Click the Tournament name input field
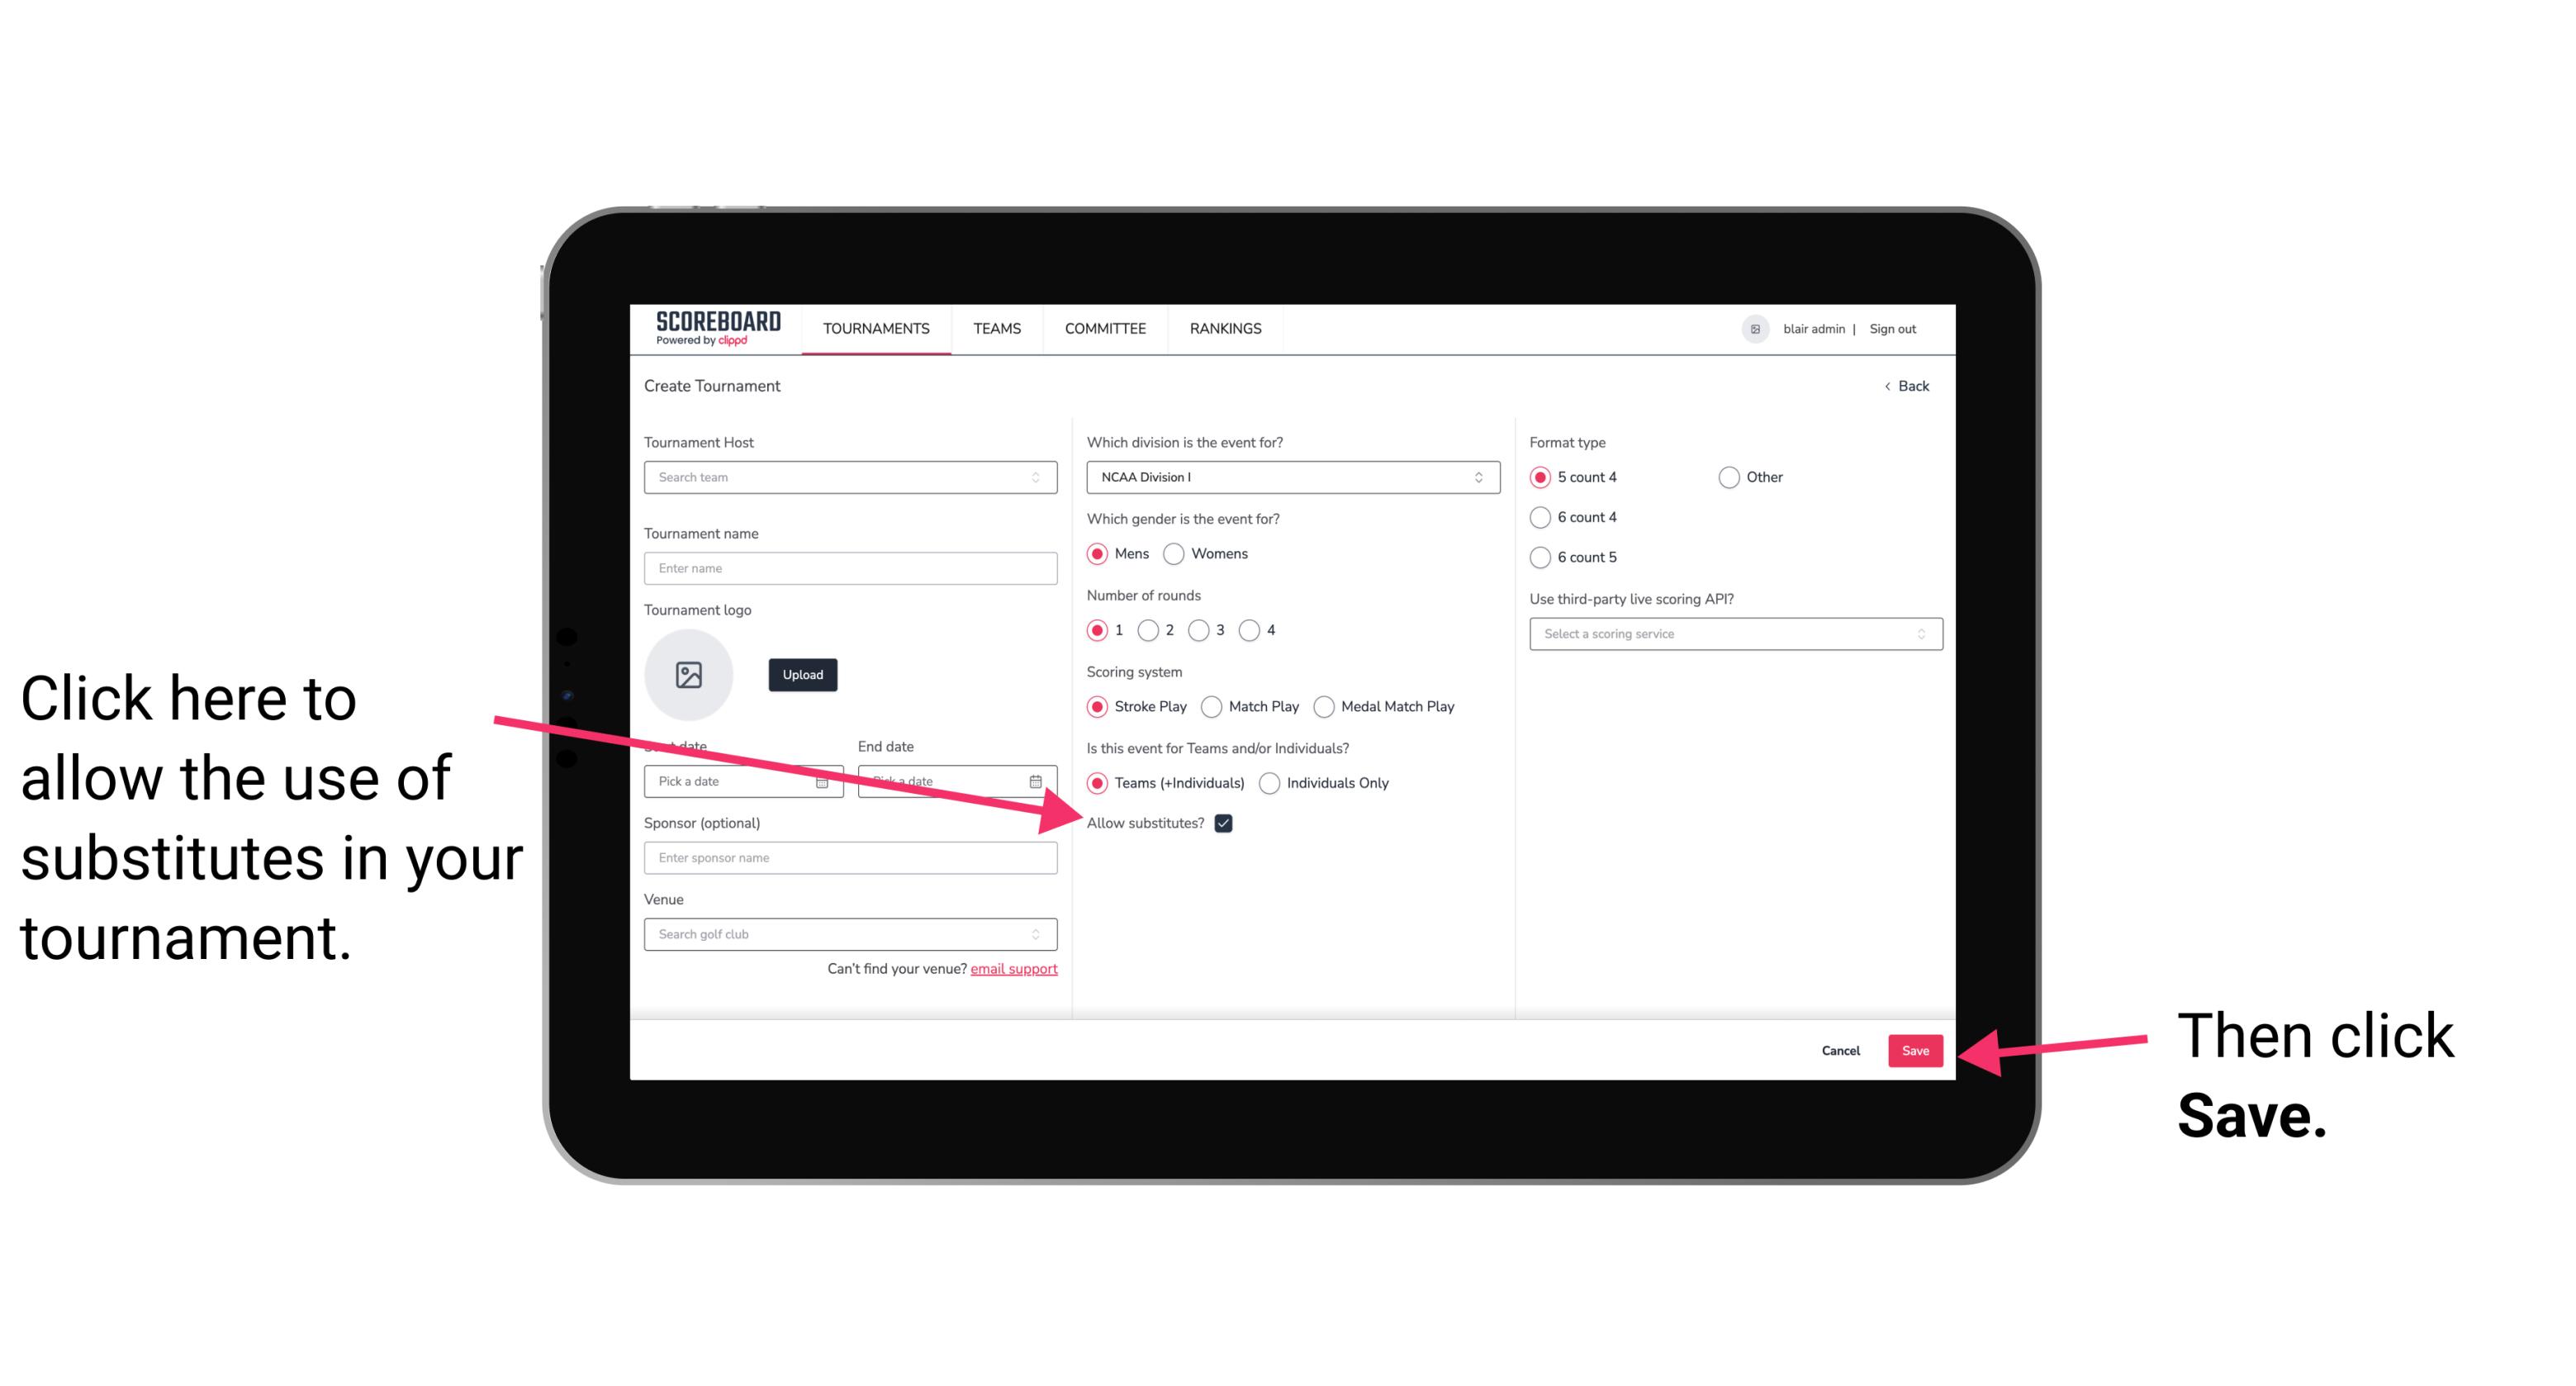 853,568
